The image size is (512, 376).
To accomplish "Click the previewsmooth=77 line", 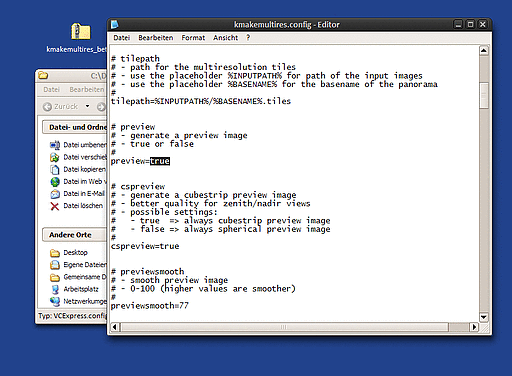I will [x=150, y=306].
